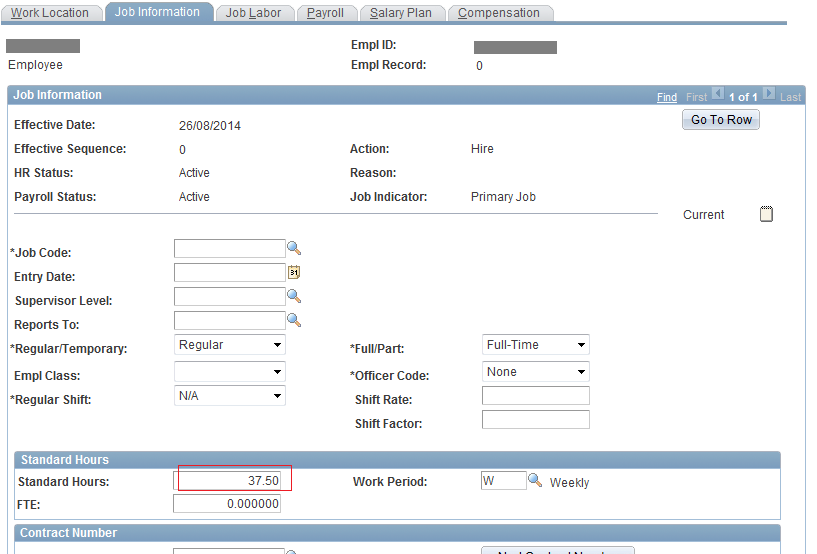Show the next row with the right arrow
Image resolution: width=817 pixels, height=554 pixels.
click(769, 94)
